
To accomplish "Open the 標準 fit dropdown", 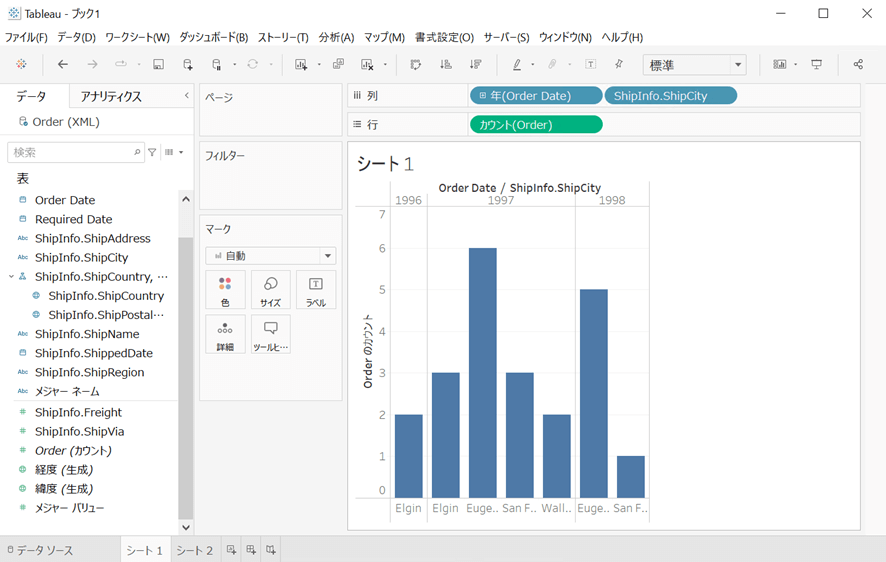I will pyautogui.click(x=695, y=65).
